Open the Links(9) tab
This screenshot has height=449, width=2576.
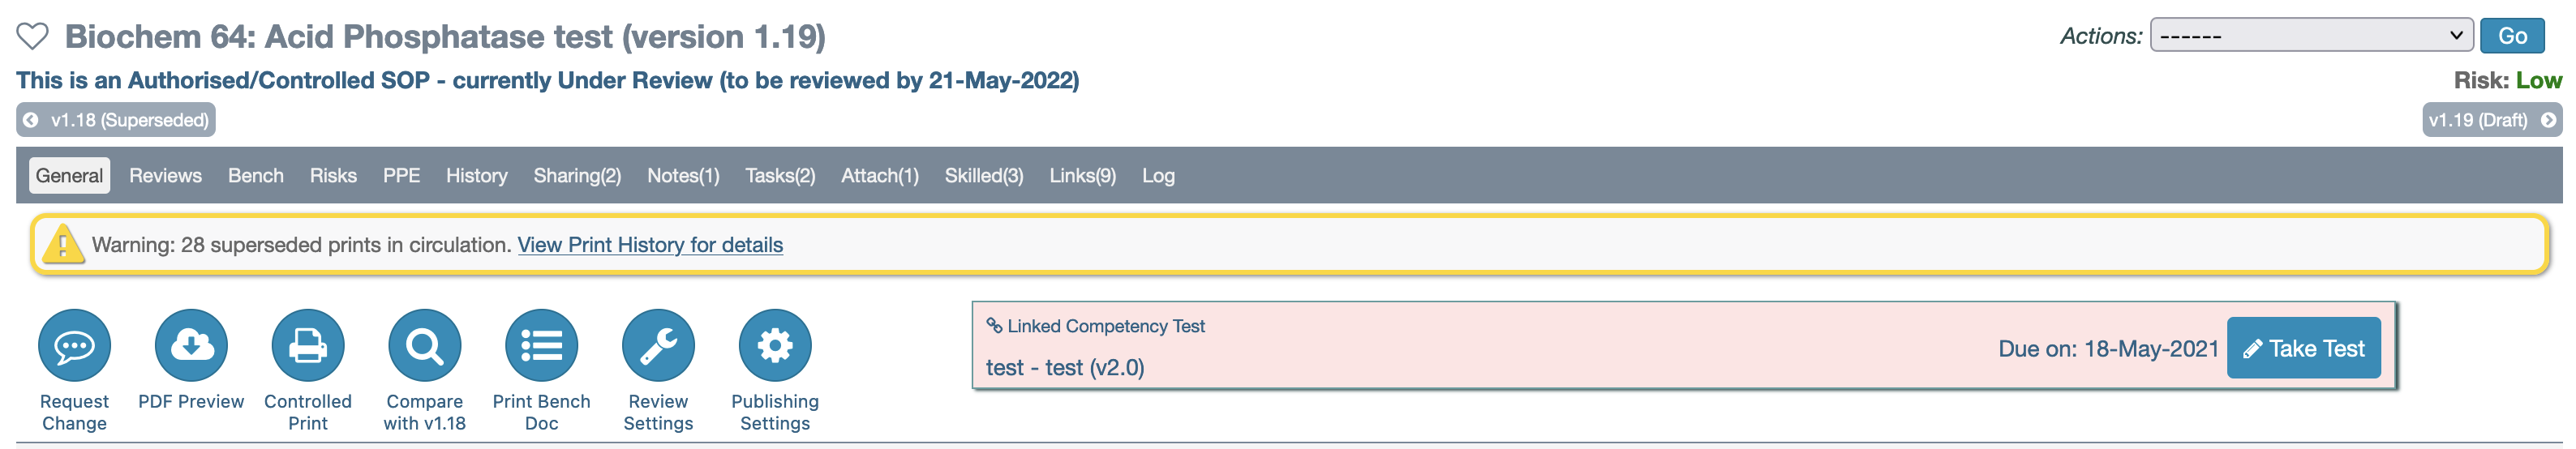(x=1082, y=176)
